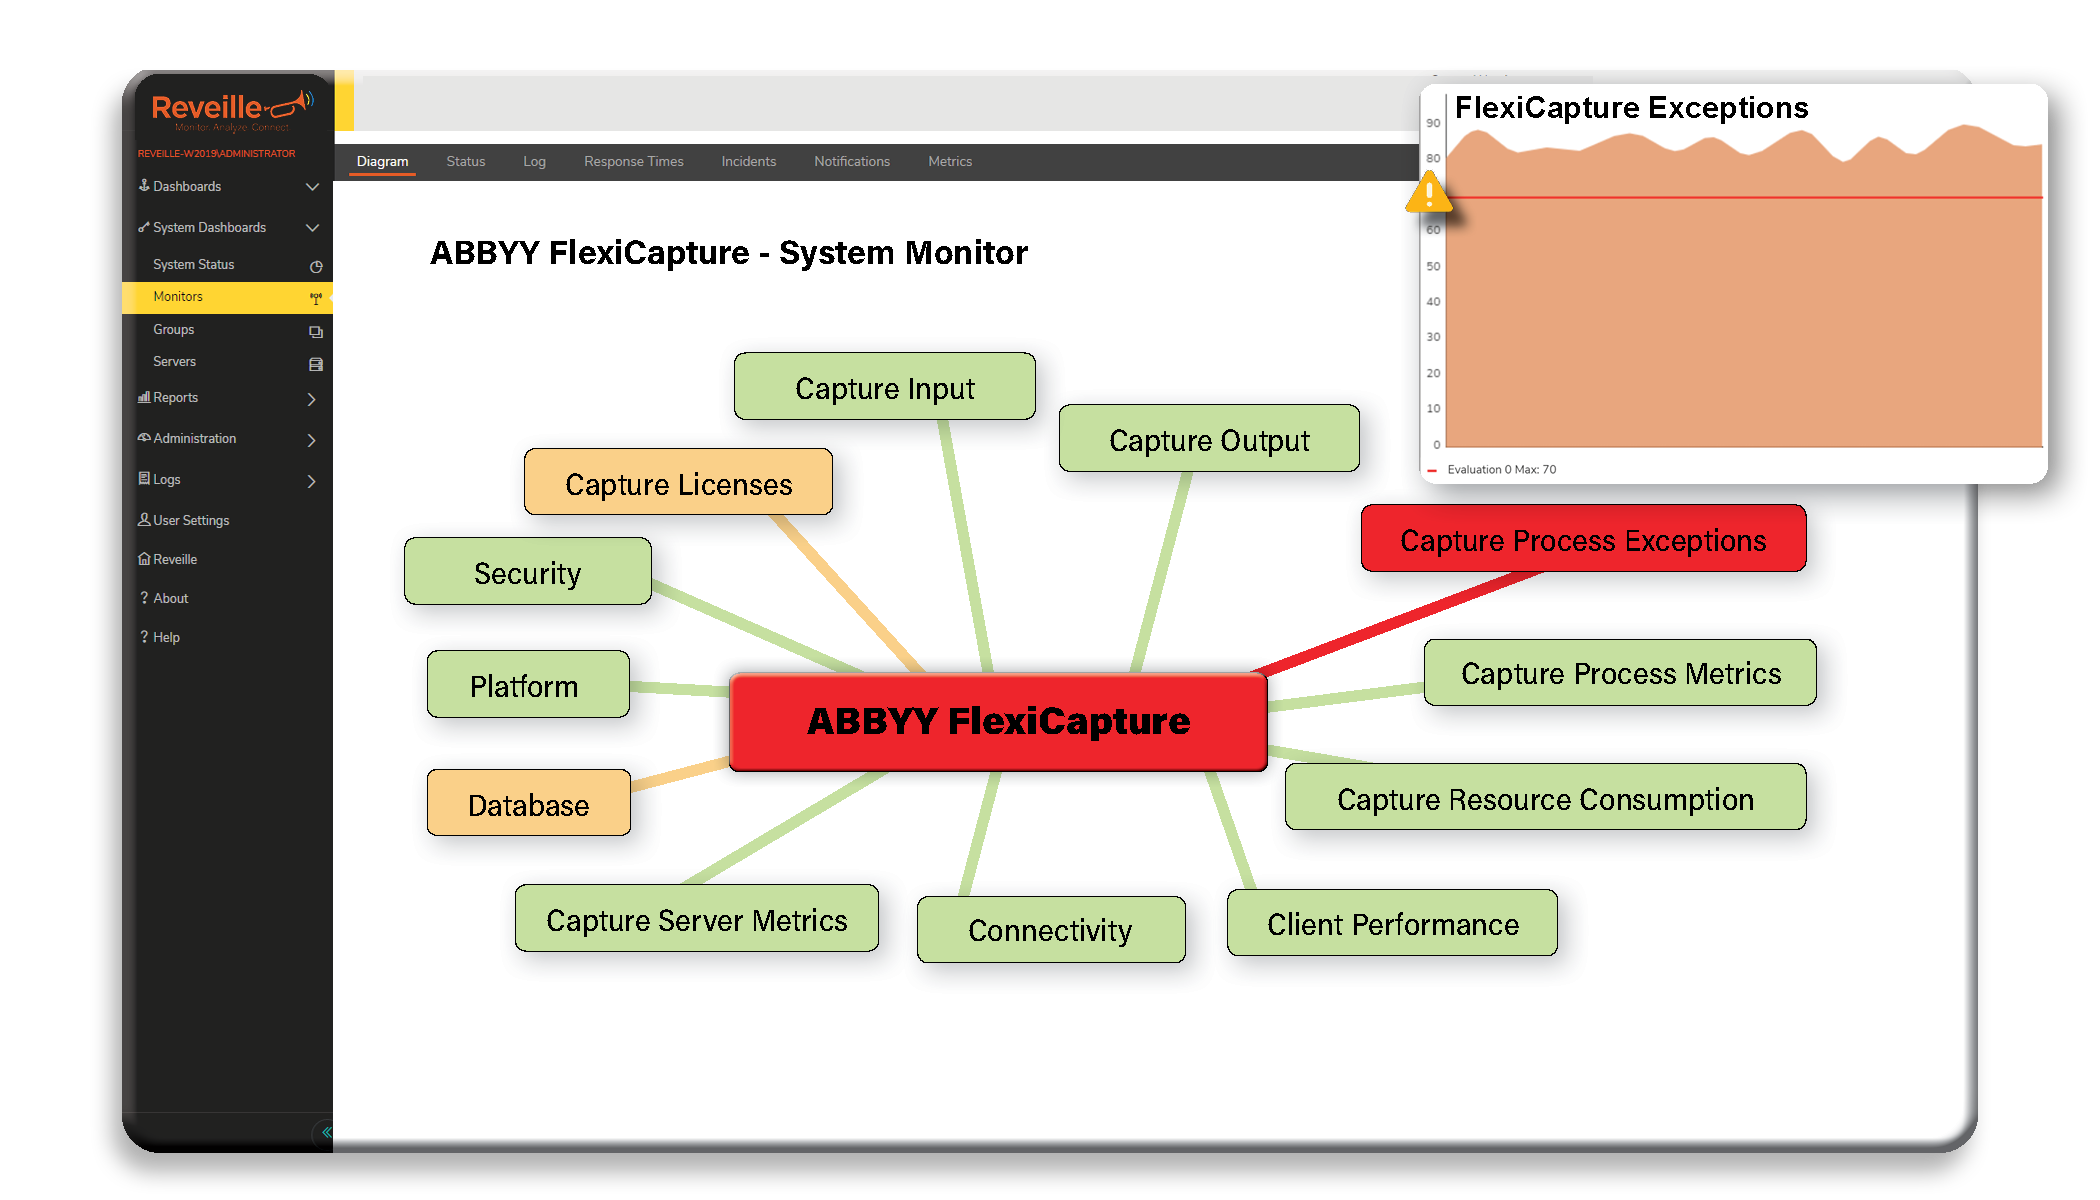Click the User Settings person icon
This screenshot has width=2100, height=1200.
tap(144, 520)
